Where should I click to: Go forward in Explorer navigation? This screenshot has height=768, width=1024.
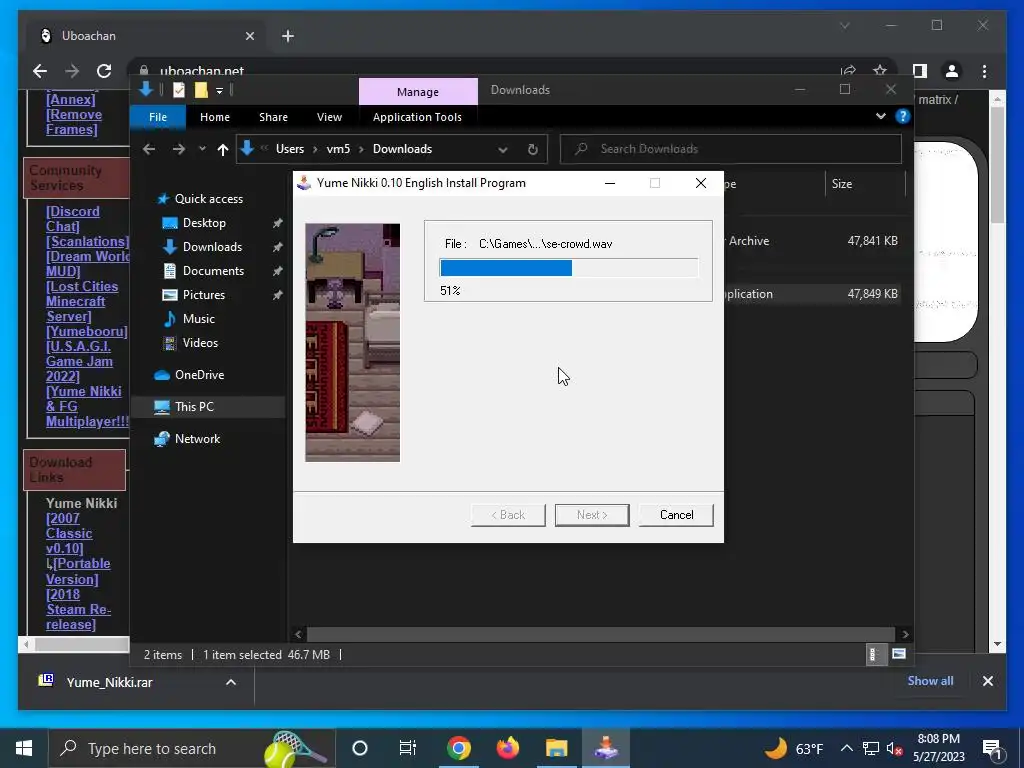178,149
